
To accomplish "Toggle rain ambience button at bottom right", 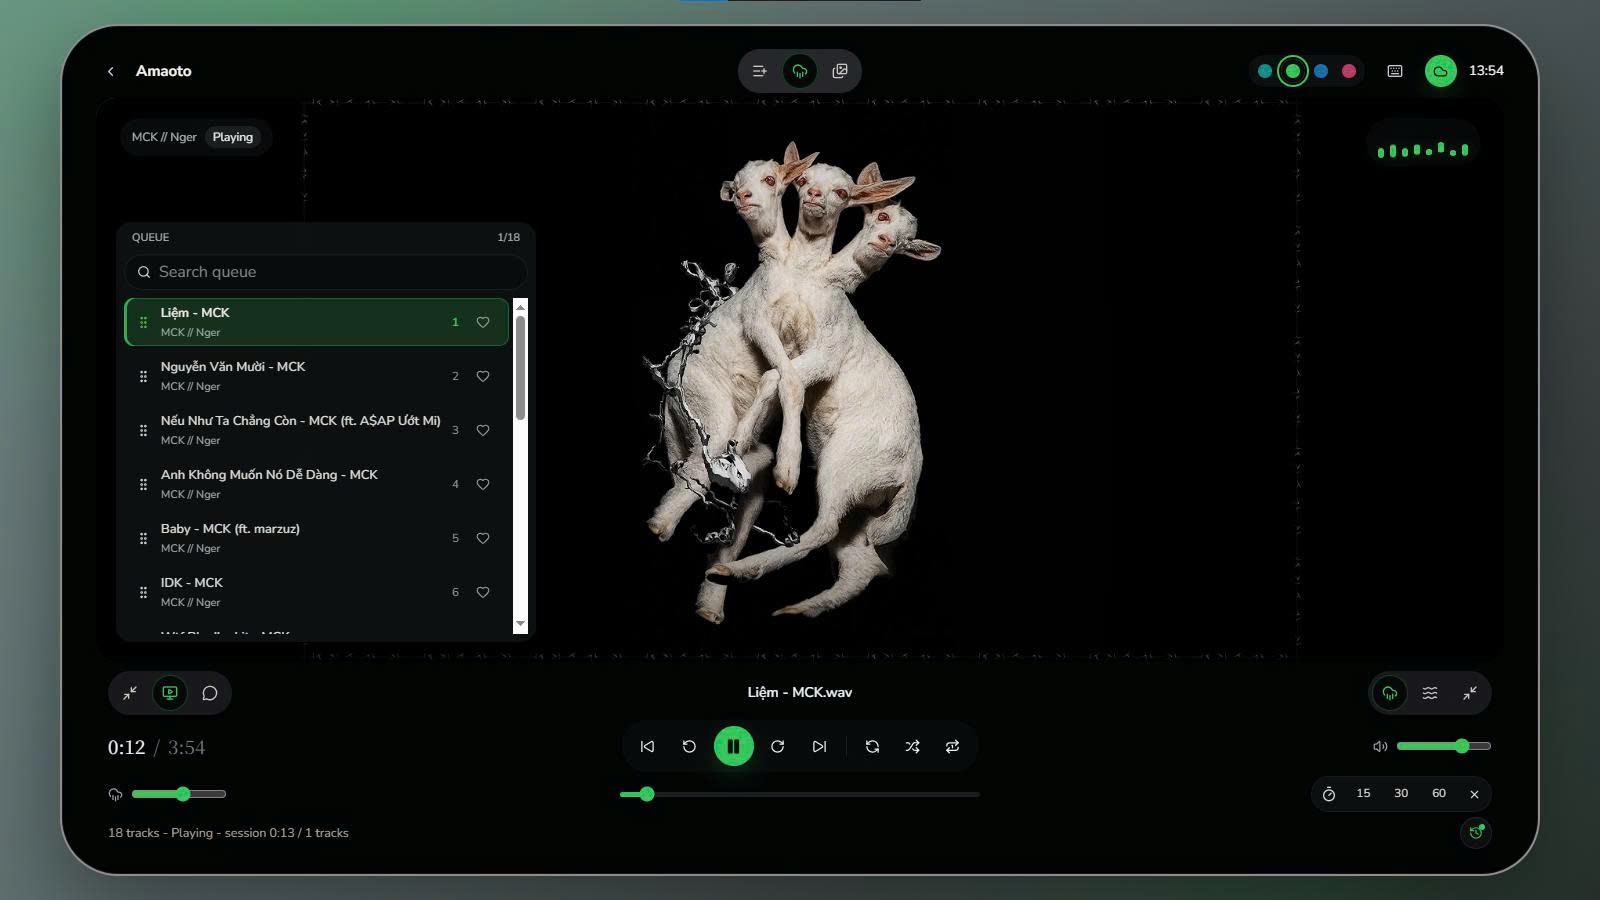I will [x=1390, y=693].
